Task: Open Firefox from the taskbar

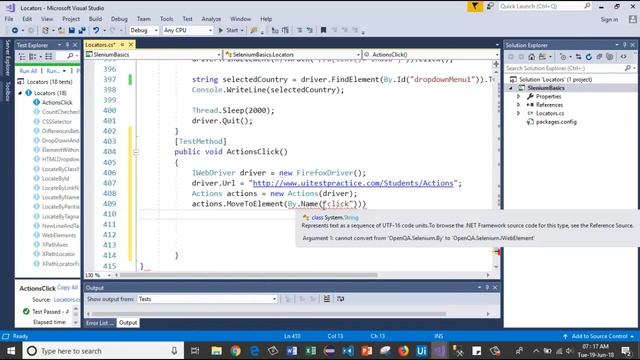Action: click(403, 351)
